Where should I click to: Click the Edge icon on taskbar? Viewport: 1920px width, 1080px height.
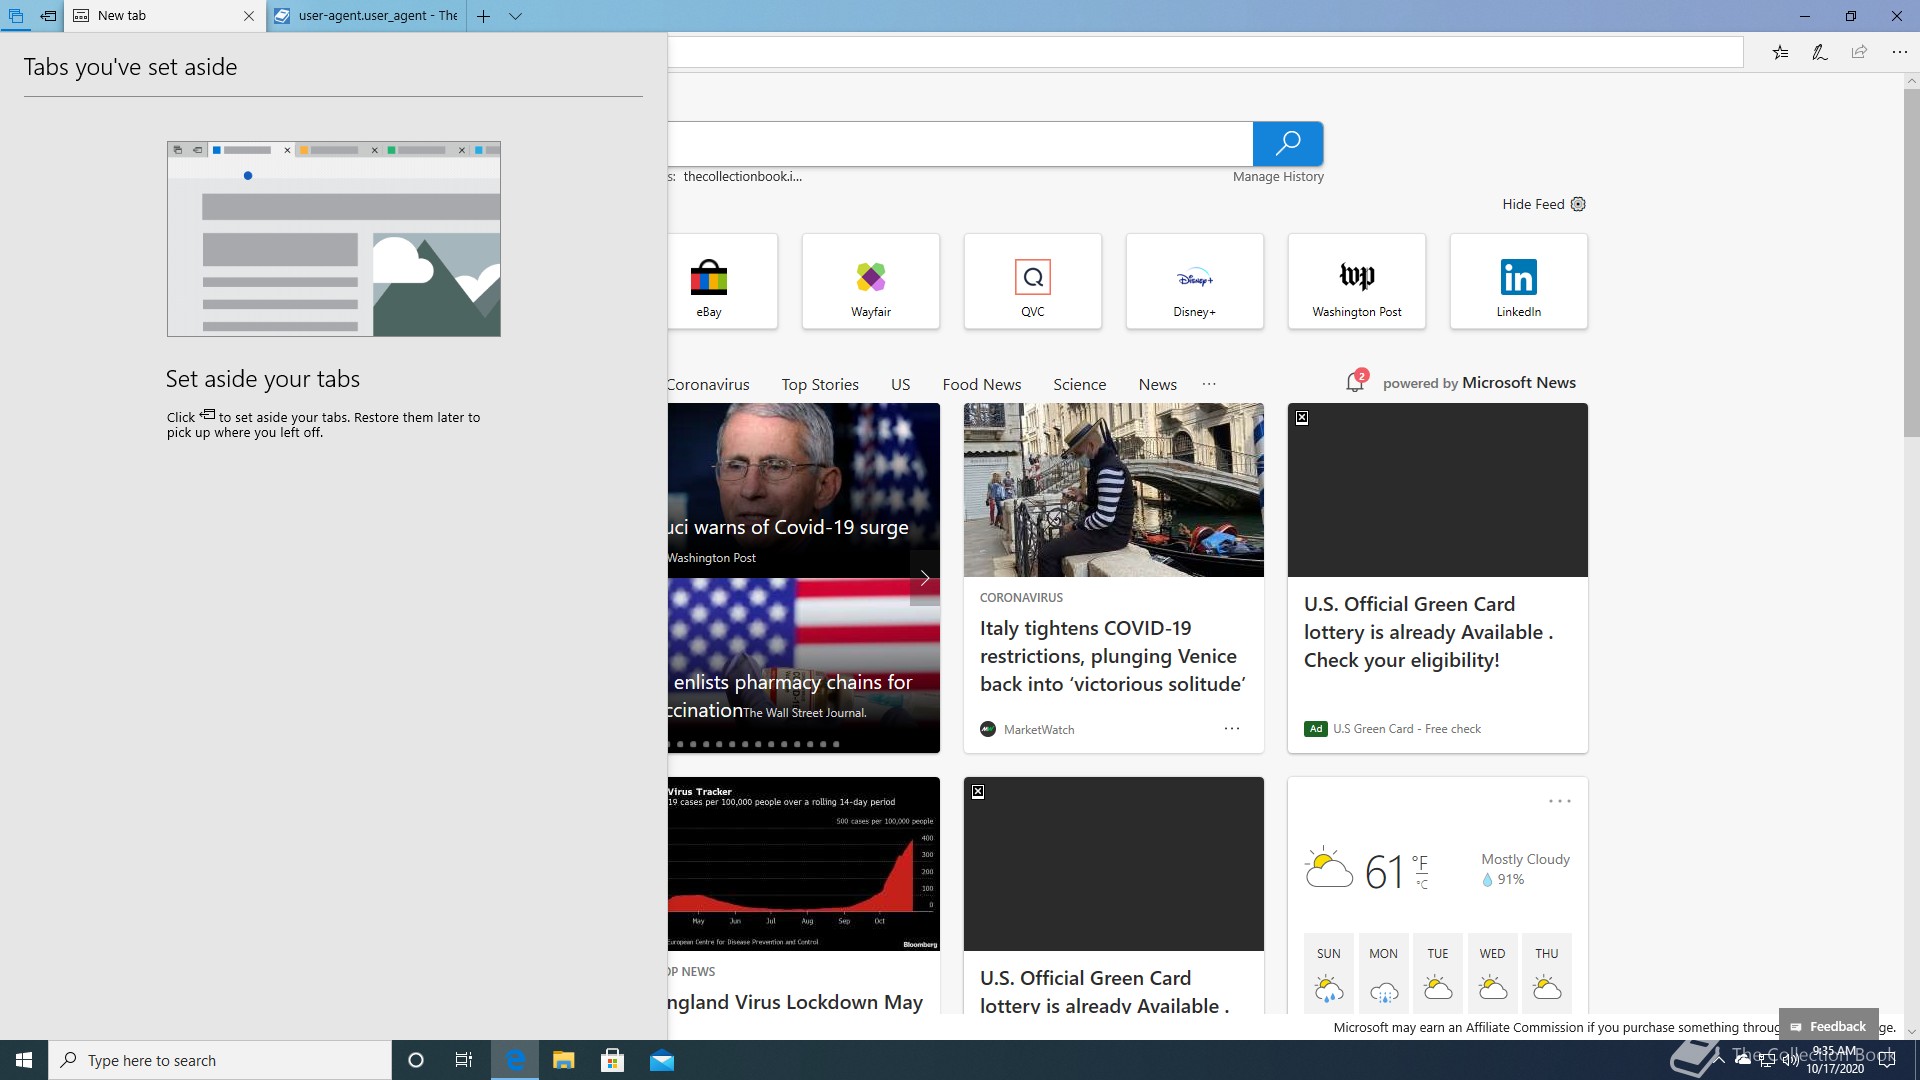(x=515, y=1060)
